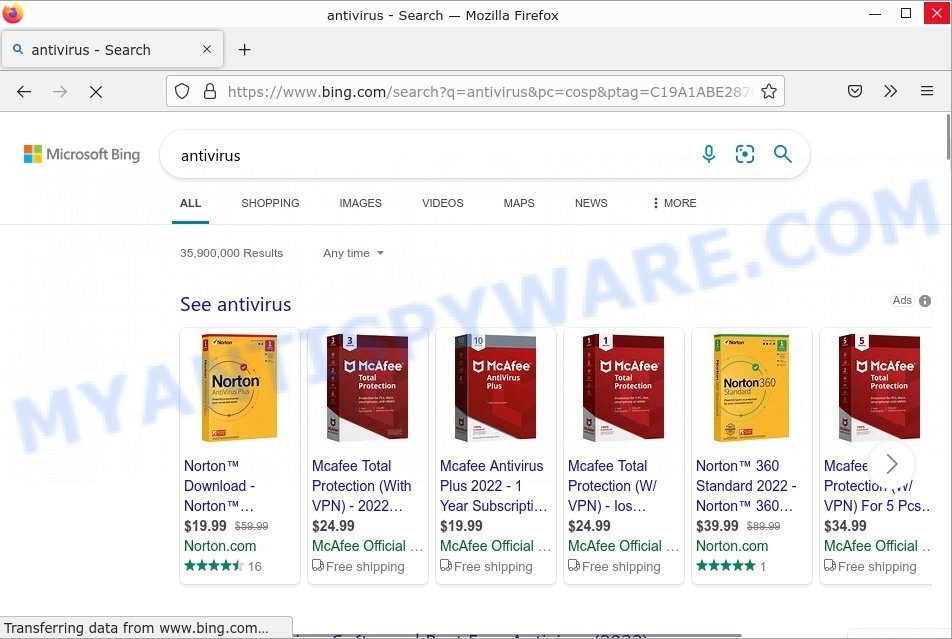The height and width of the screenshot is (639, 952).
Task: Click Norton.com seller under $19.99 product
Action: click(220, 546)
